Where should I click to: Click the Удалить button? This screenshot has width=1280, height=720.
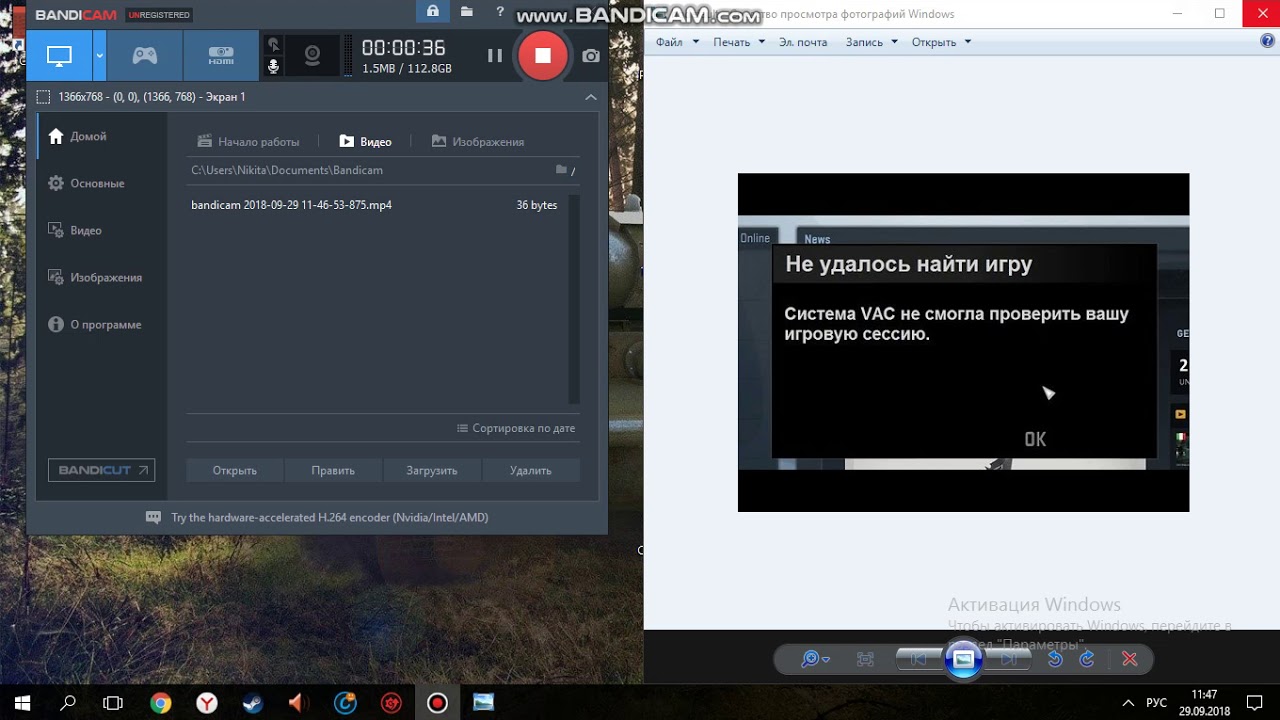[531, 470]
